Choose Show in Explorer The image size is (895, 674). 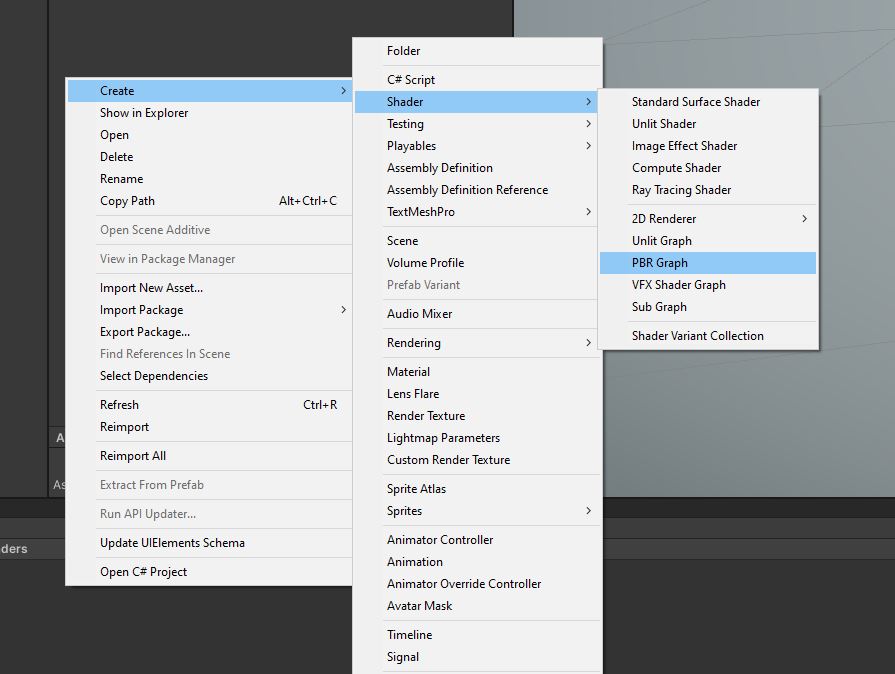(x=146, y=113)
